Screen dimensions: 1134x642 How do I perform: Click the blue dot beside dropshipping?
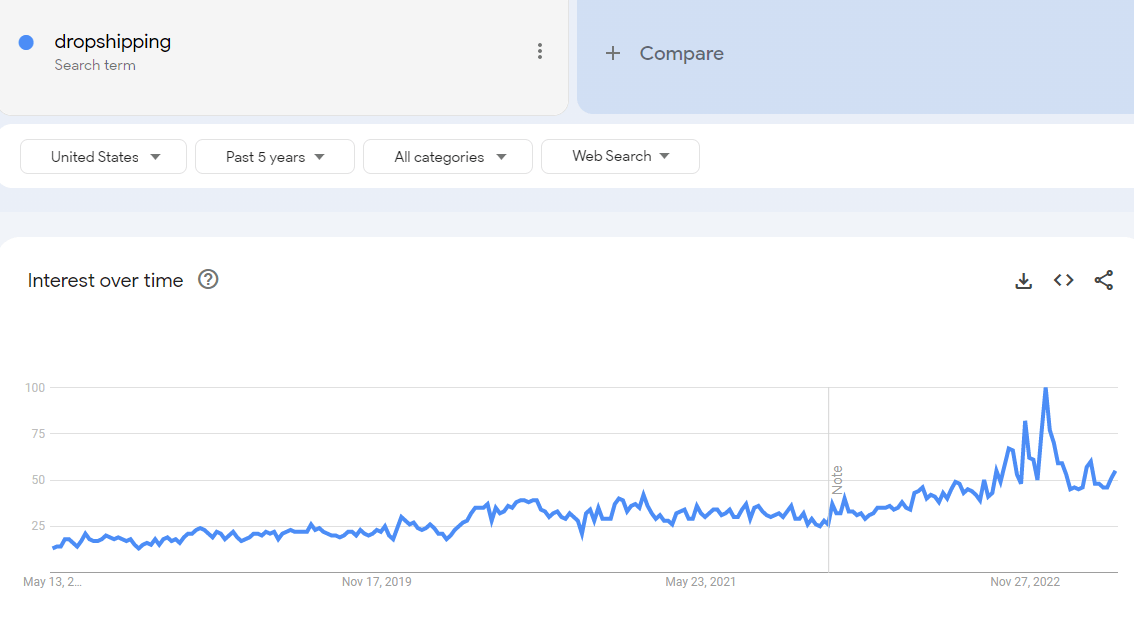point(28,42)
